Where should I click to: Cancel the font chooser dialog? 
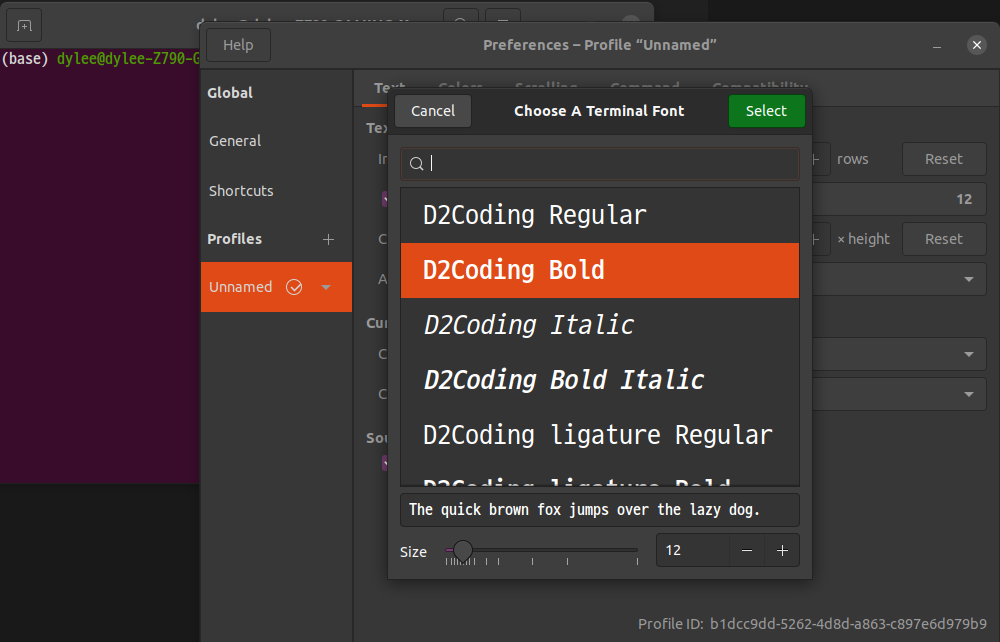click(x=433, y=111)
